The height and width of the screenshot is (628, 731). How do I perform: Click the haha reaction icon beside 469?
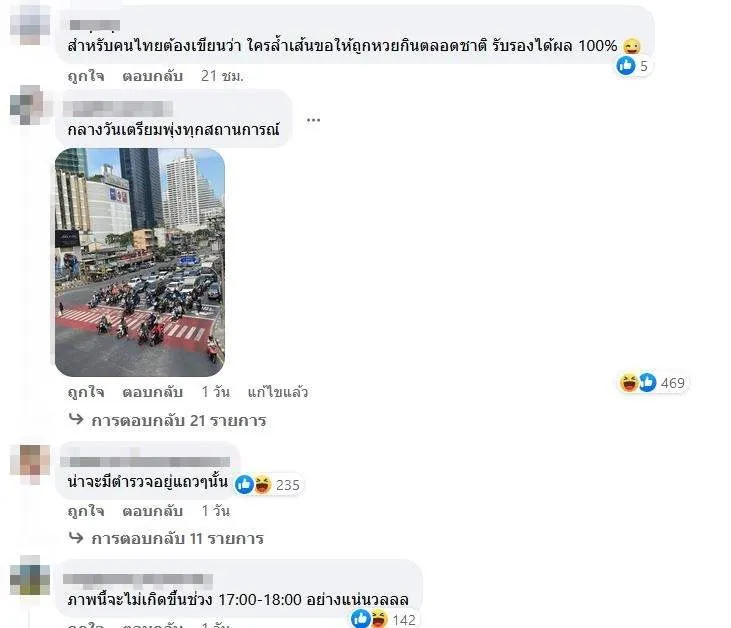[x=629, y=382]
